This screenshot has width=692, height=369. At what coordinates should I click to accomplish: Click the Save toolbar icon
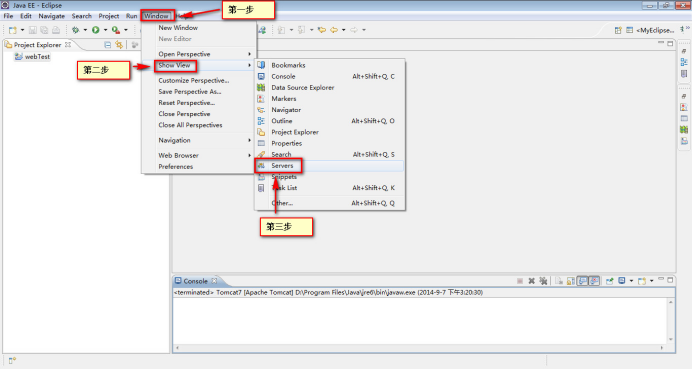[x=33, y=30]
